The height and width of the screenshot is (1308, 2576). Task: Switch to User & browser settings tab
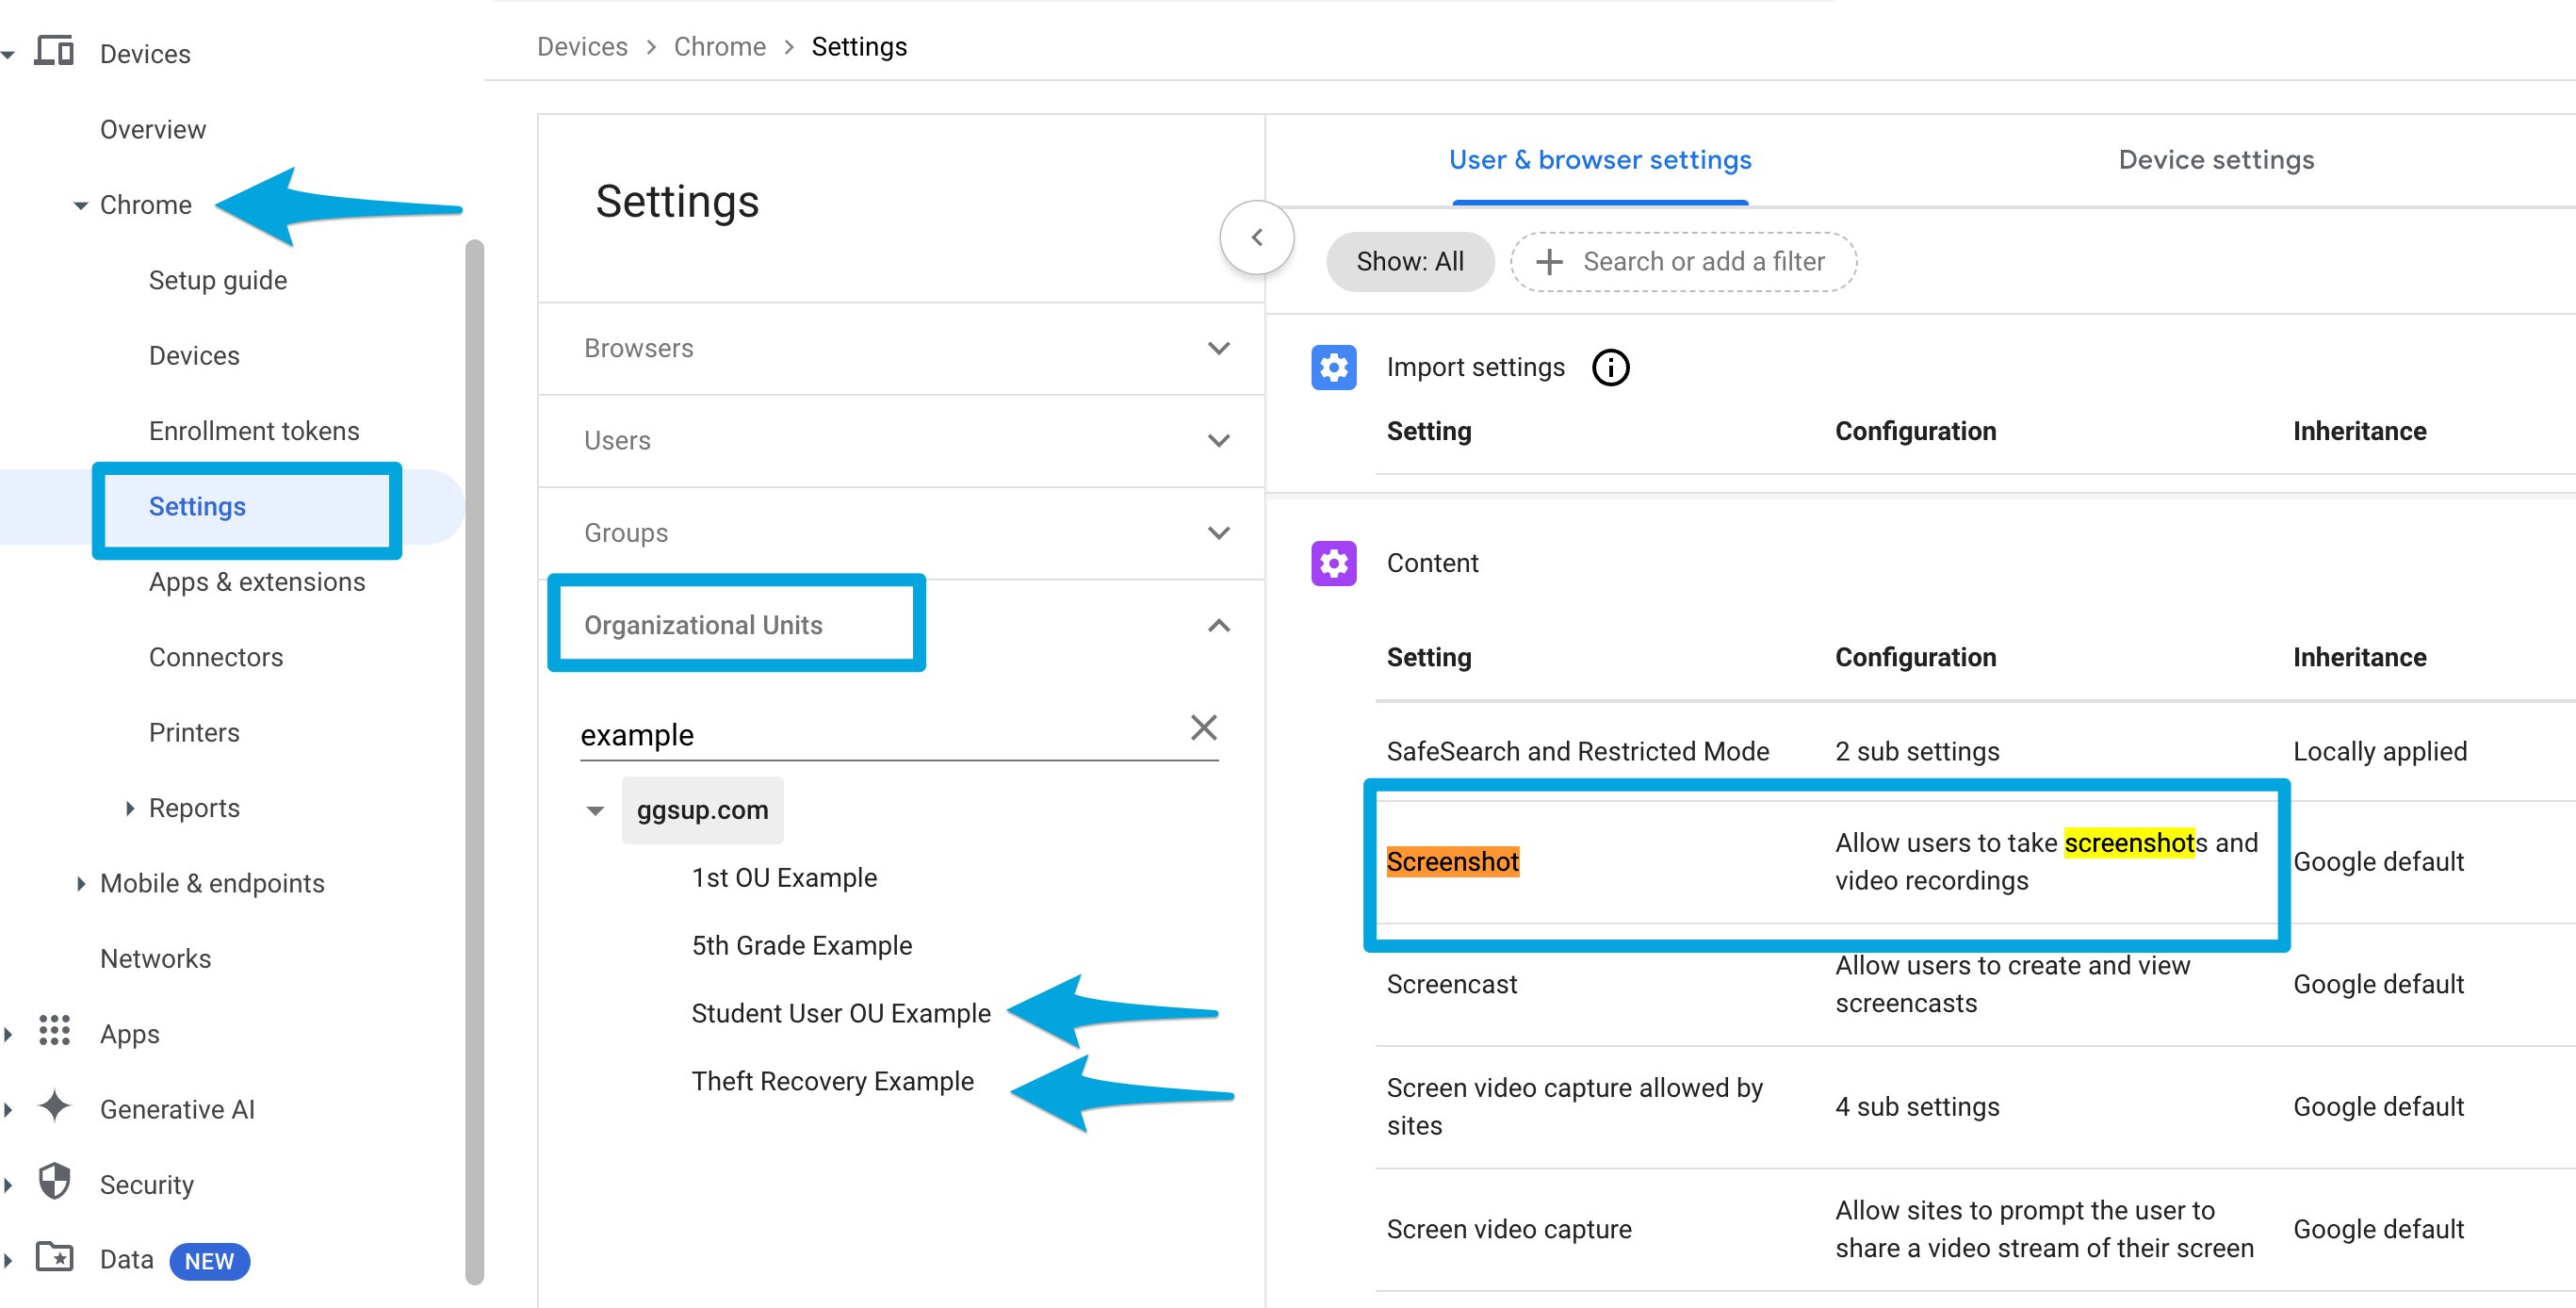pos(1600,160)
